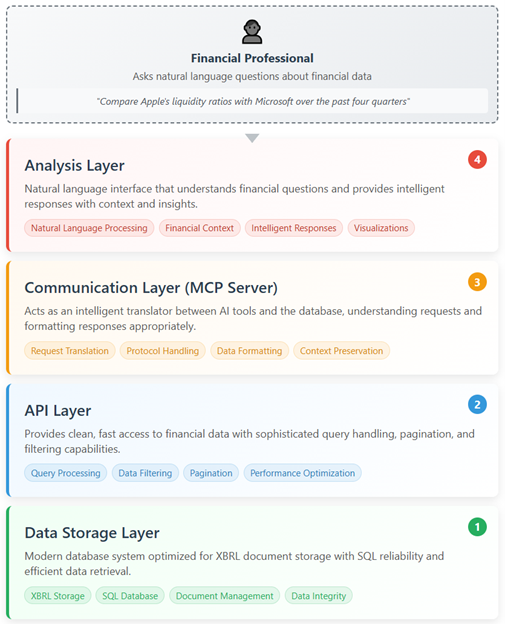Screen dimensions: 505x624
Task: Select the Request Translation tag
Action: tap(70, 351)
